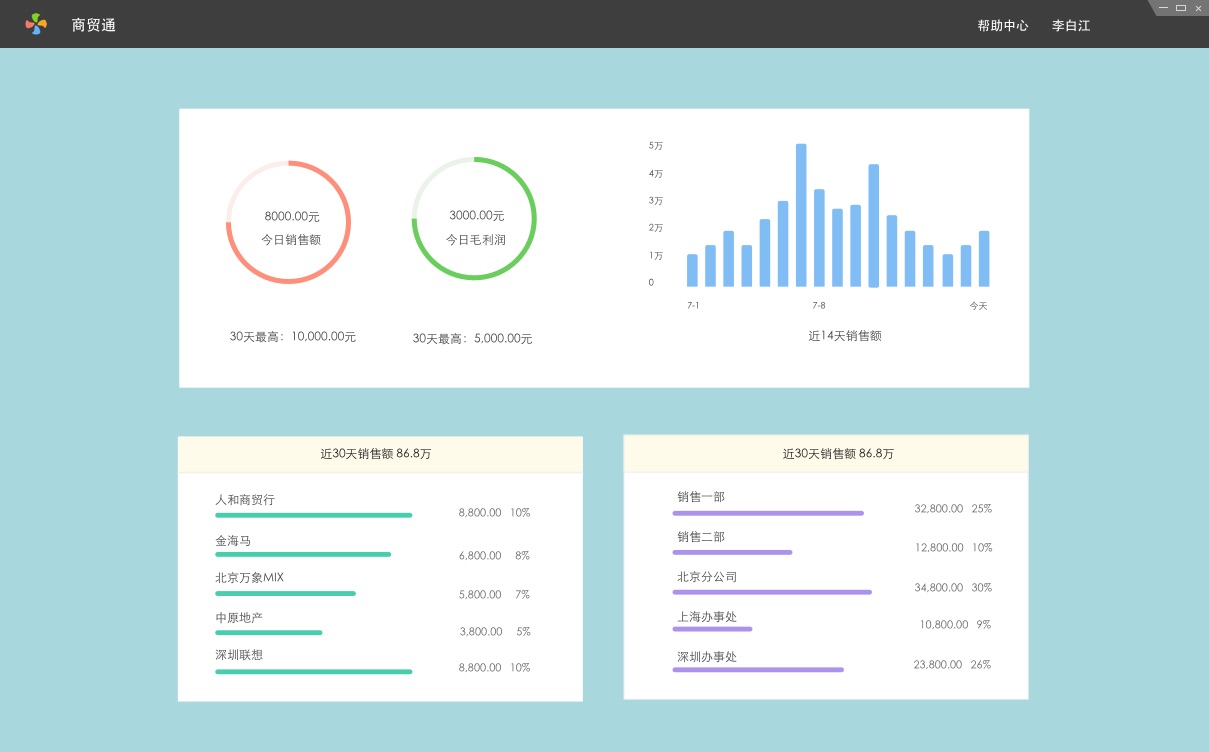Screen dimensions: 1209x752
Task: Open the 北京分公司 department entry
Action: [707, 577]
